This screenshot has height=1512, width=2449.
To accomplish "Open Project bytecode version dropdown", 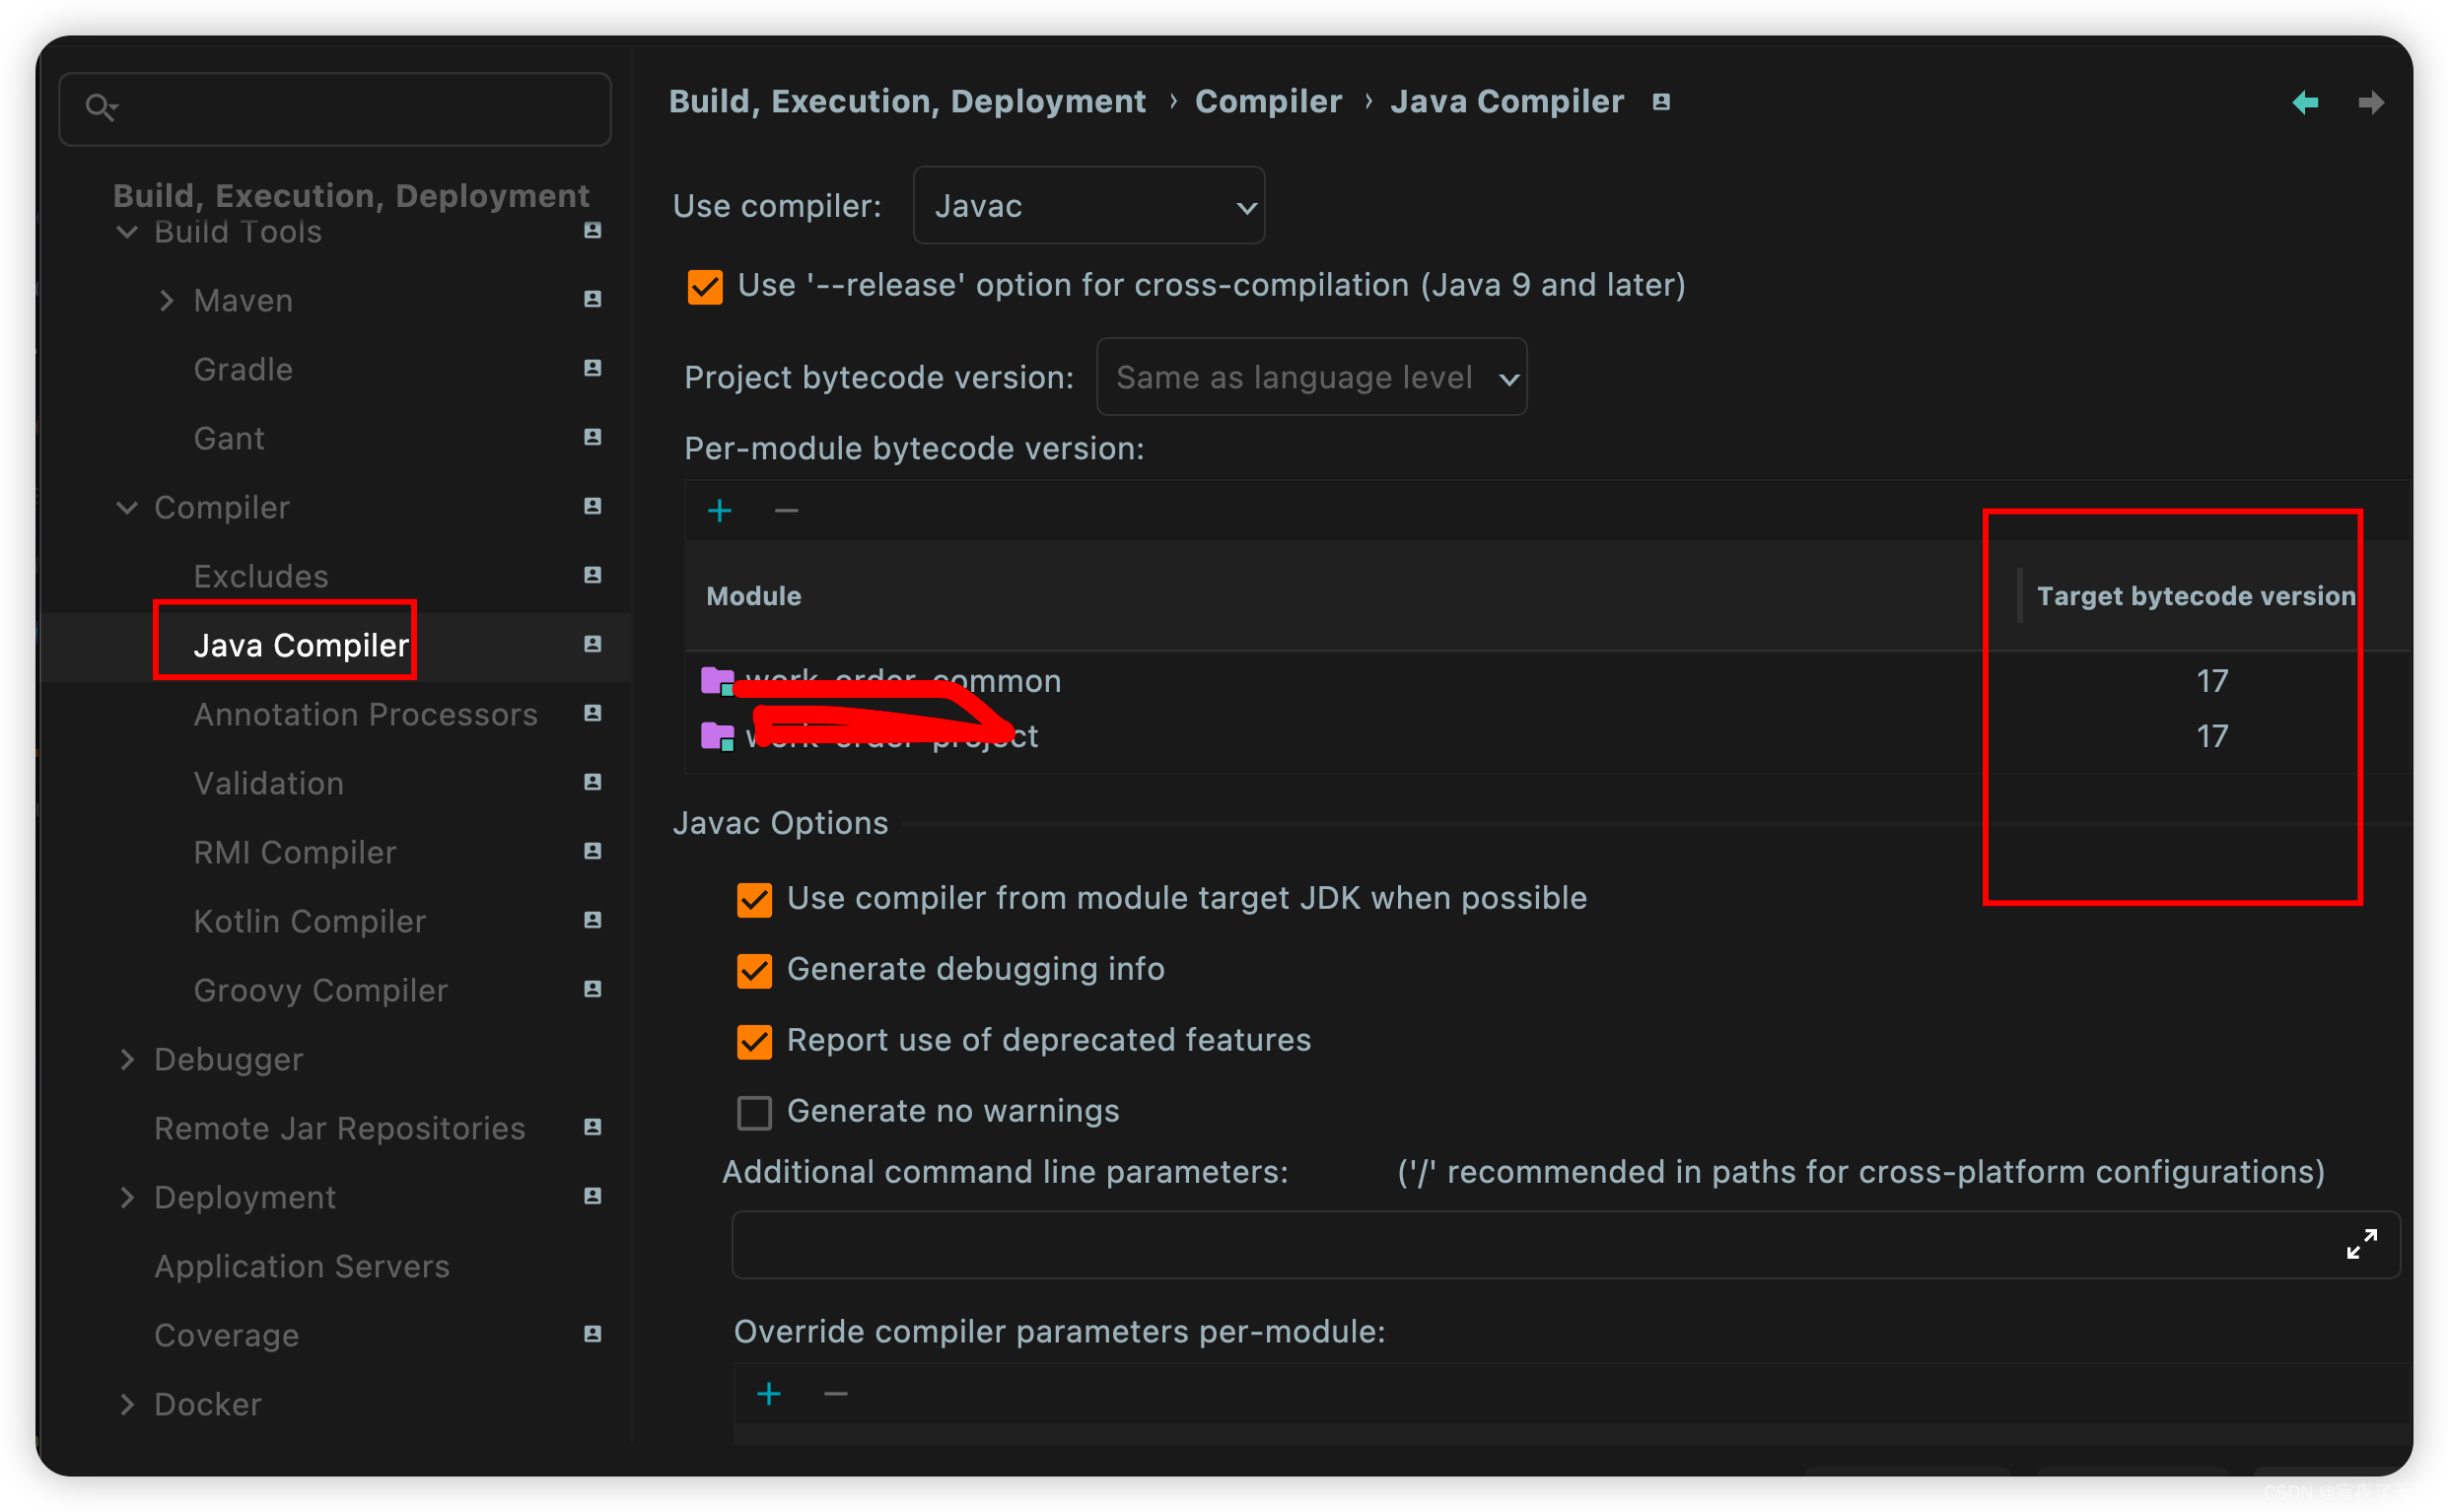I will [1310, 377].
